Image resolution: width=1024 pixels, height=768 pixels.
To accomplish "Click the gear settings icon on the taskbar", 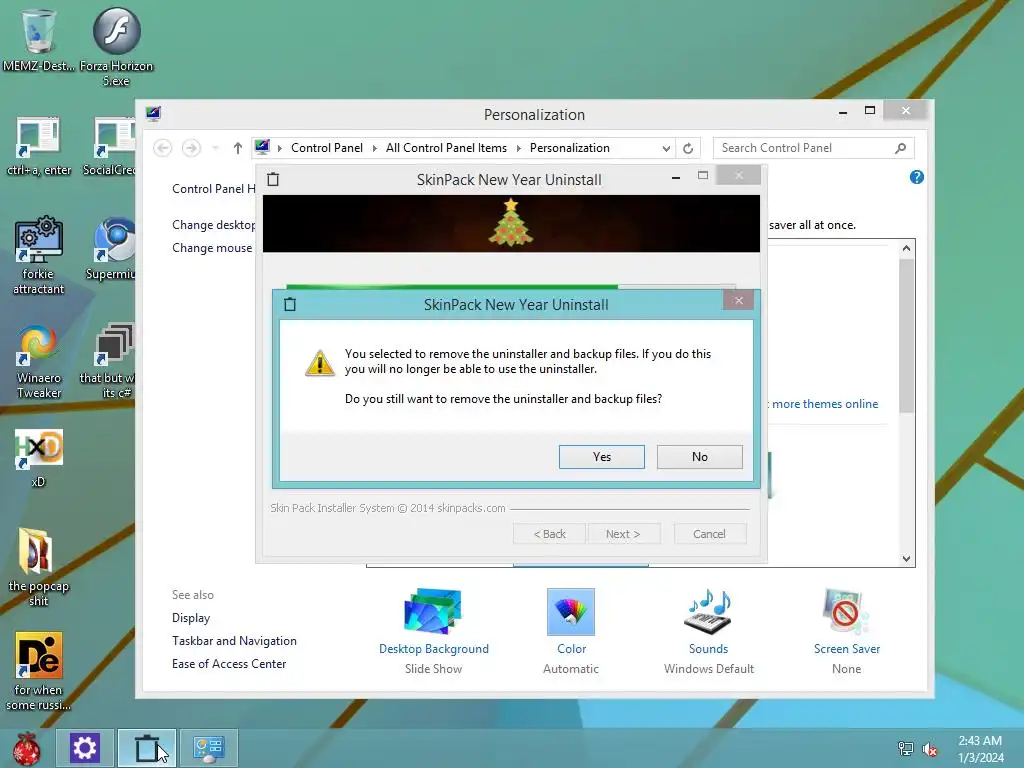I will click(x=84, y=748).
